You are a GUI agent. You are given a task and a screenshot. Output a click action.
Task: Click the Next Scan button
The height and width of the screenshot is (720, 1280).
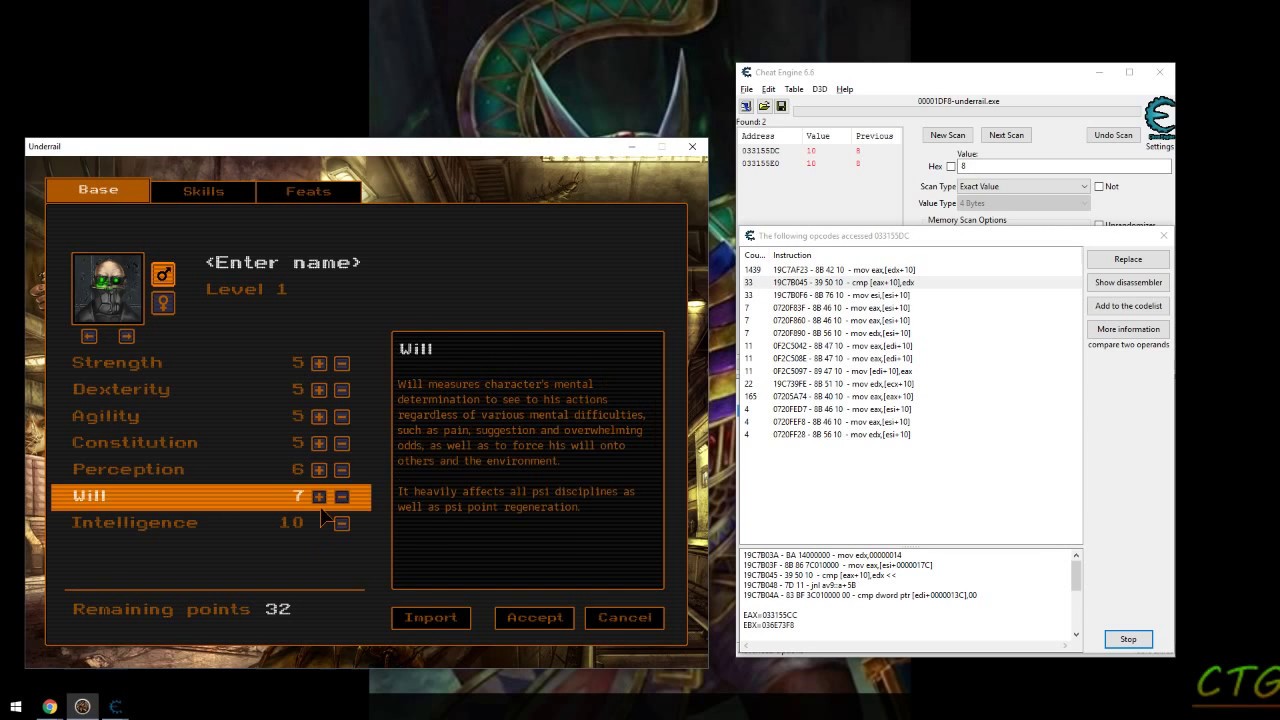click(1006, 135)
